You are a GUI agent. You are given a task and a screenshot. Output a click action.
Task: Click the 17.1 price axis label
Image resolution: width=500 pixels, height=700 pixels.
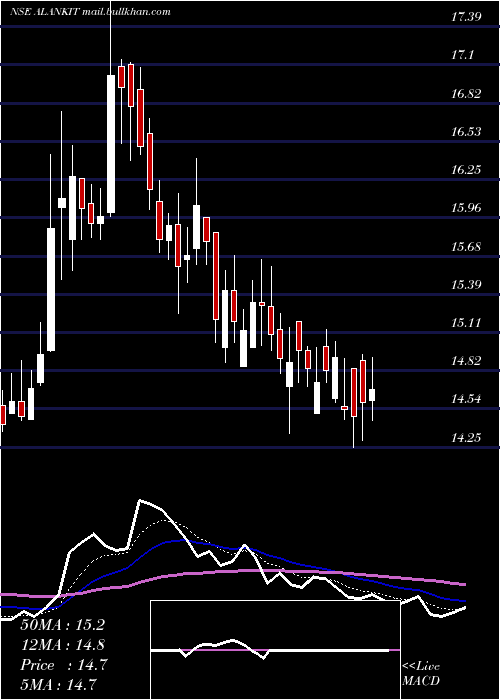462,55
